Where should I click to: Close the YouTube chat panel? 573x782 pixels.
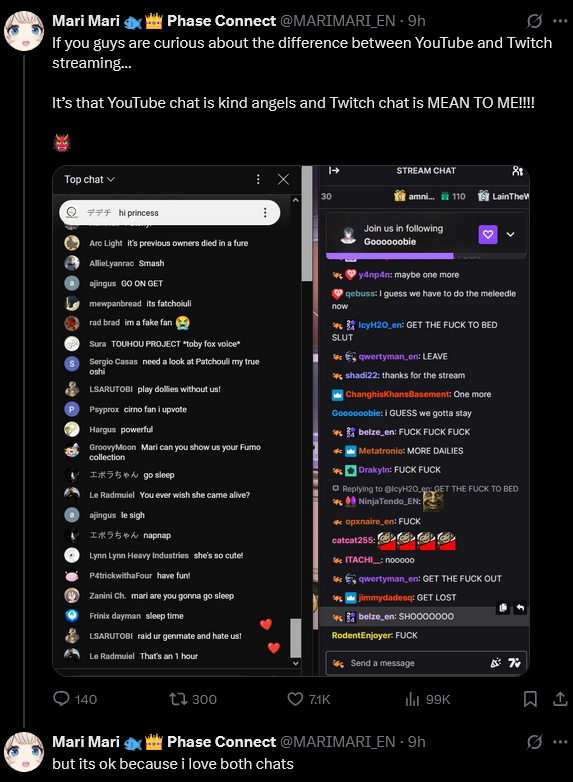[x=283, y=180]
